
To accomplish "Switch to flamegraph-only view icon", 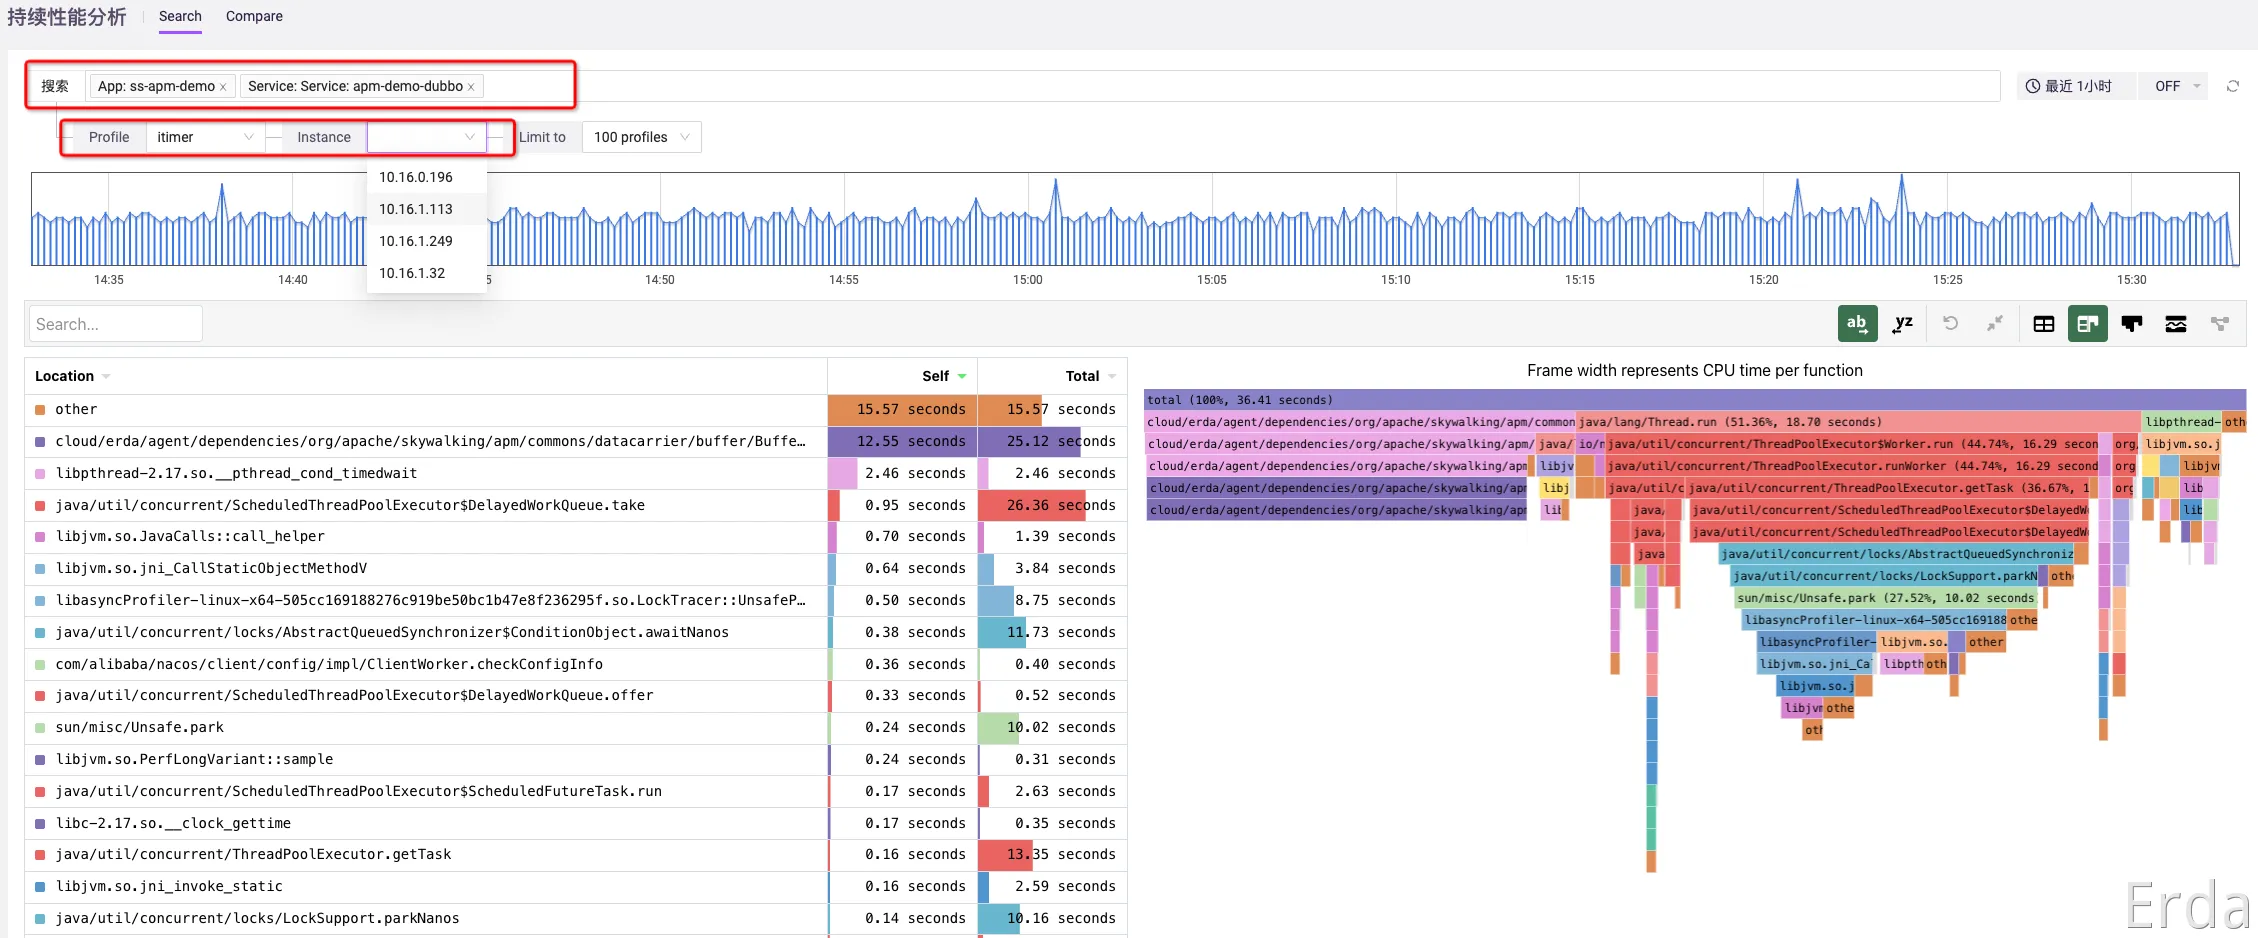I will tap(2132, 324).
